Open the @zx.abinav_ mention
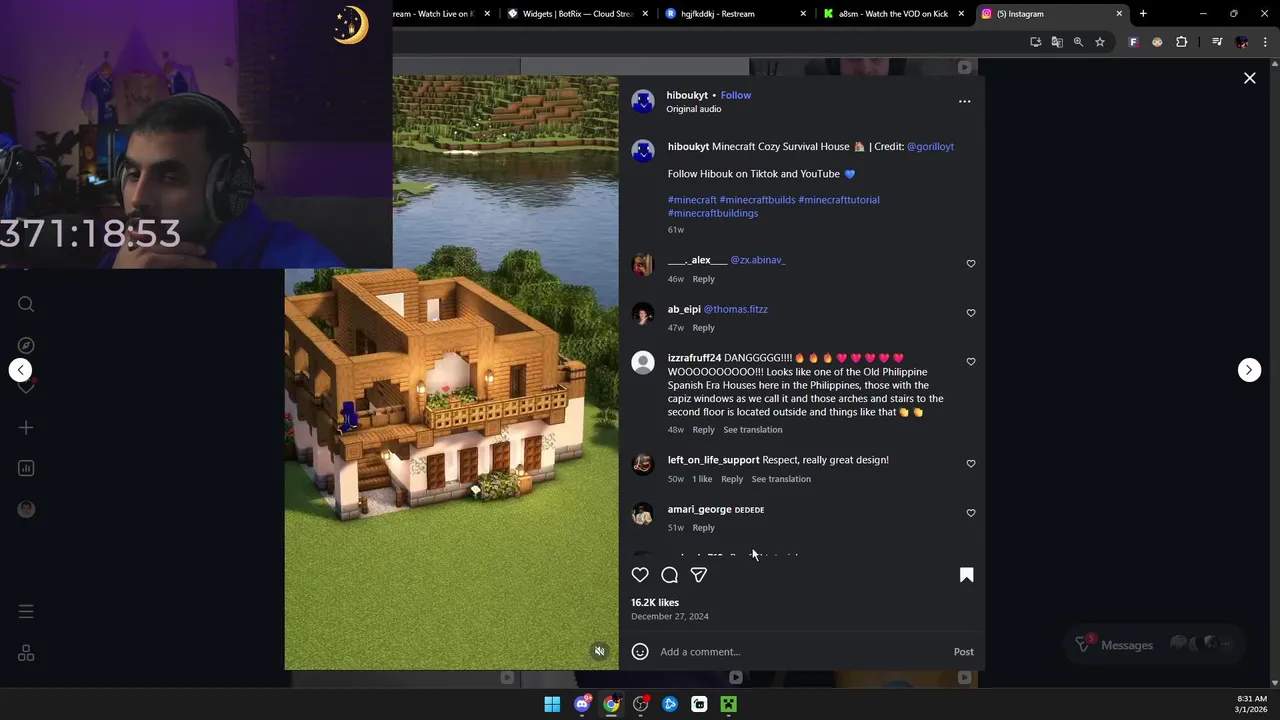The width and height of the screenshot is (1280, 720). pyautogui.click(x=757, y=260)
